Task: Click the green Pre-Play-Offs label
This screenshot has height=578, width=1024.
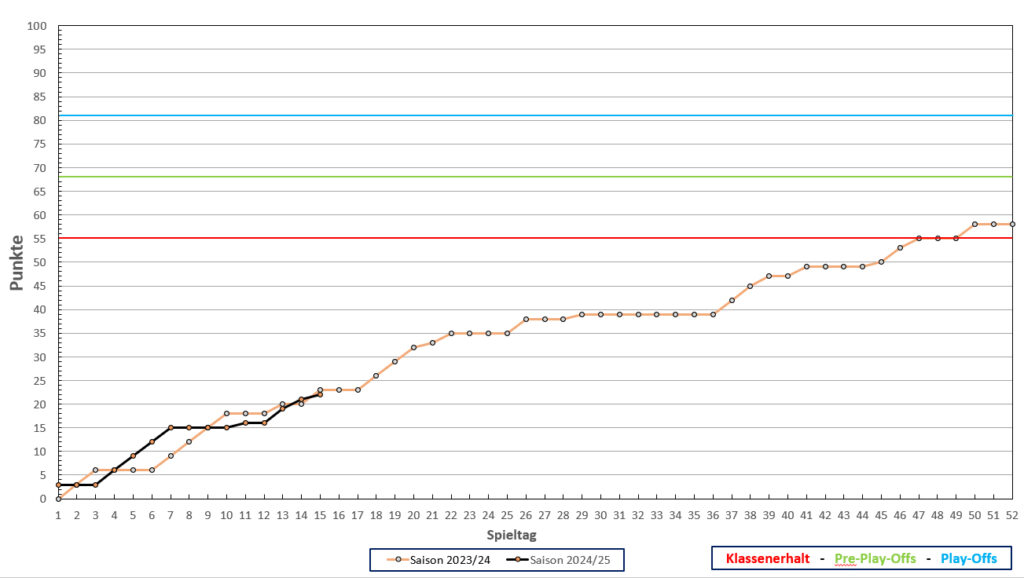Action: coord(875,558)
